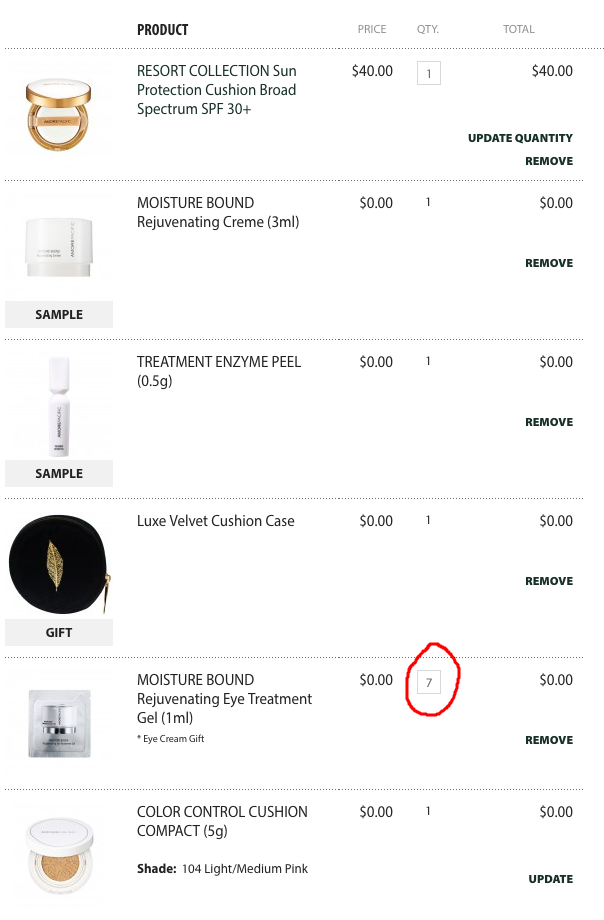Click the SAMPLE label under Rejuvenating Creme
The height and width of the screenshot is (920, 604).
pos(59,314)
